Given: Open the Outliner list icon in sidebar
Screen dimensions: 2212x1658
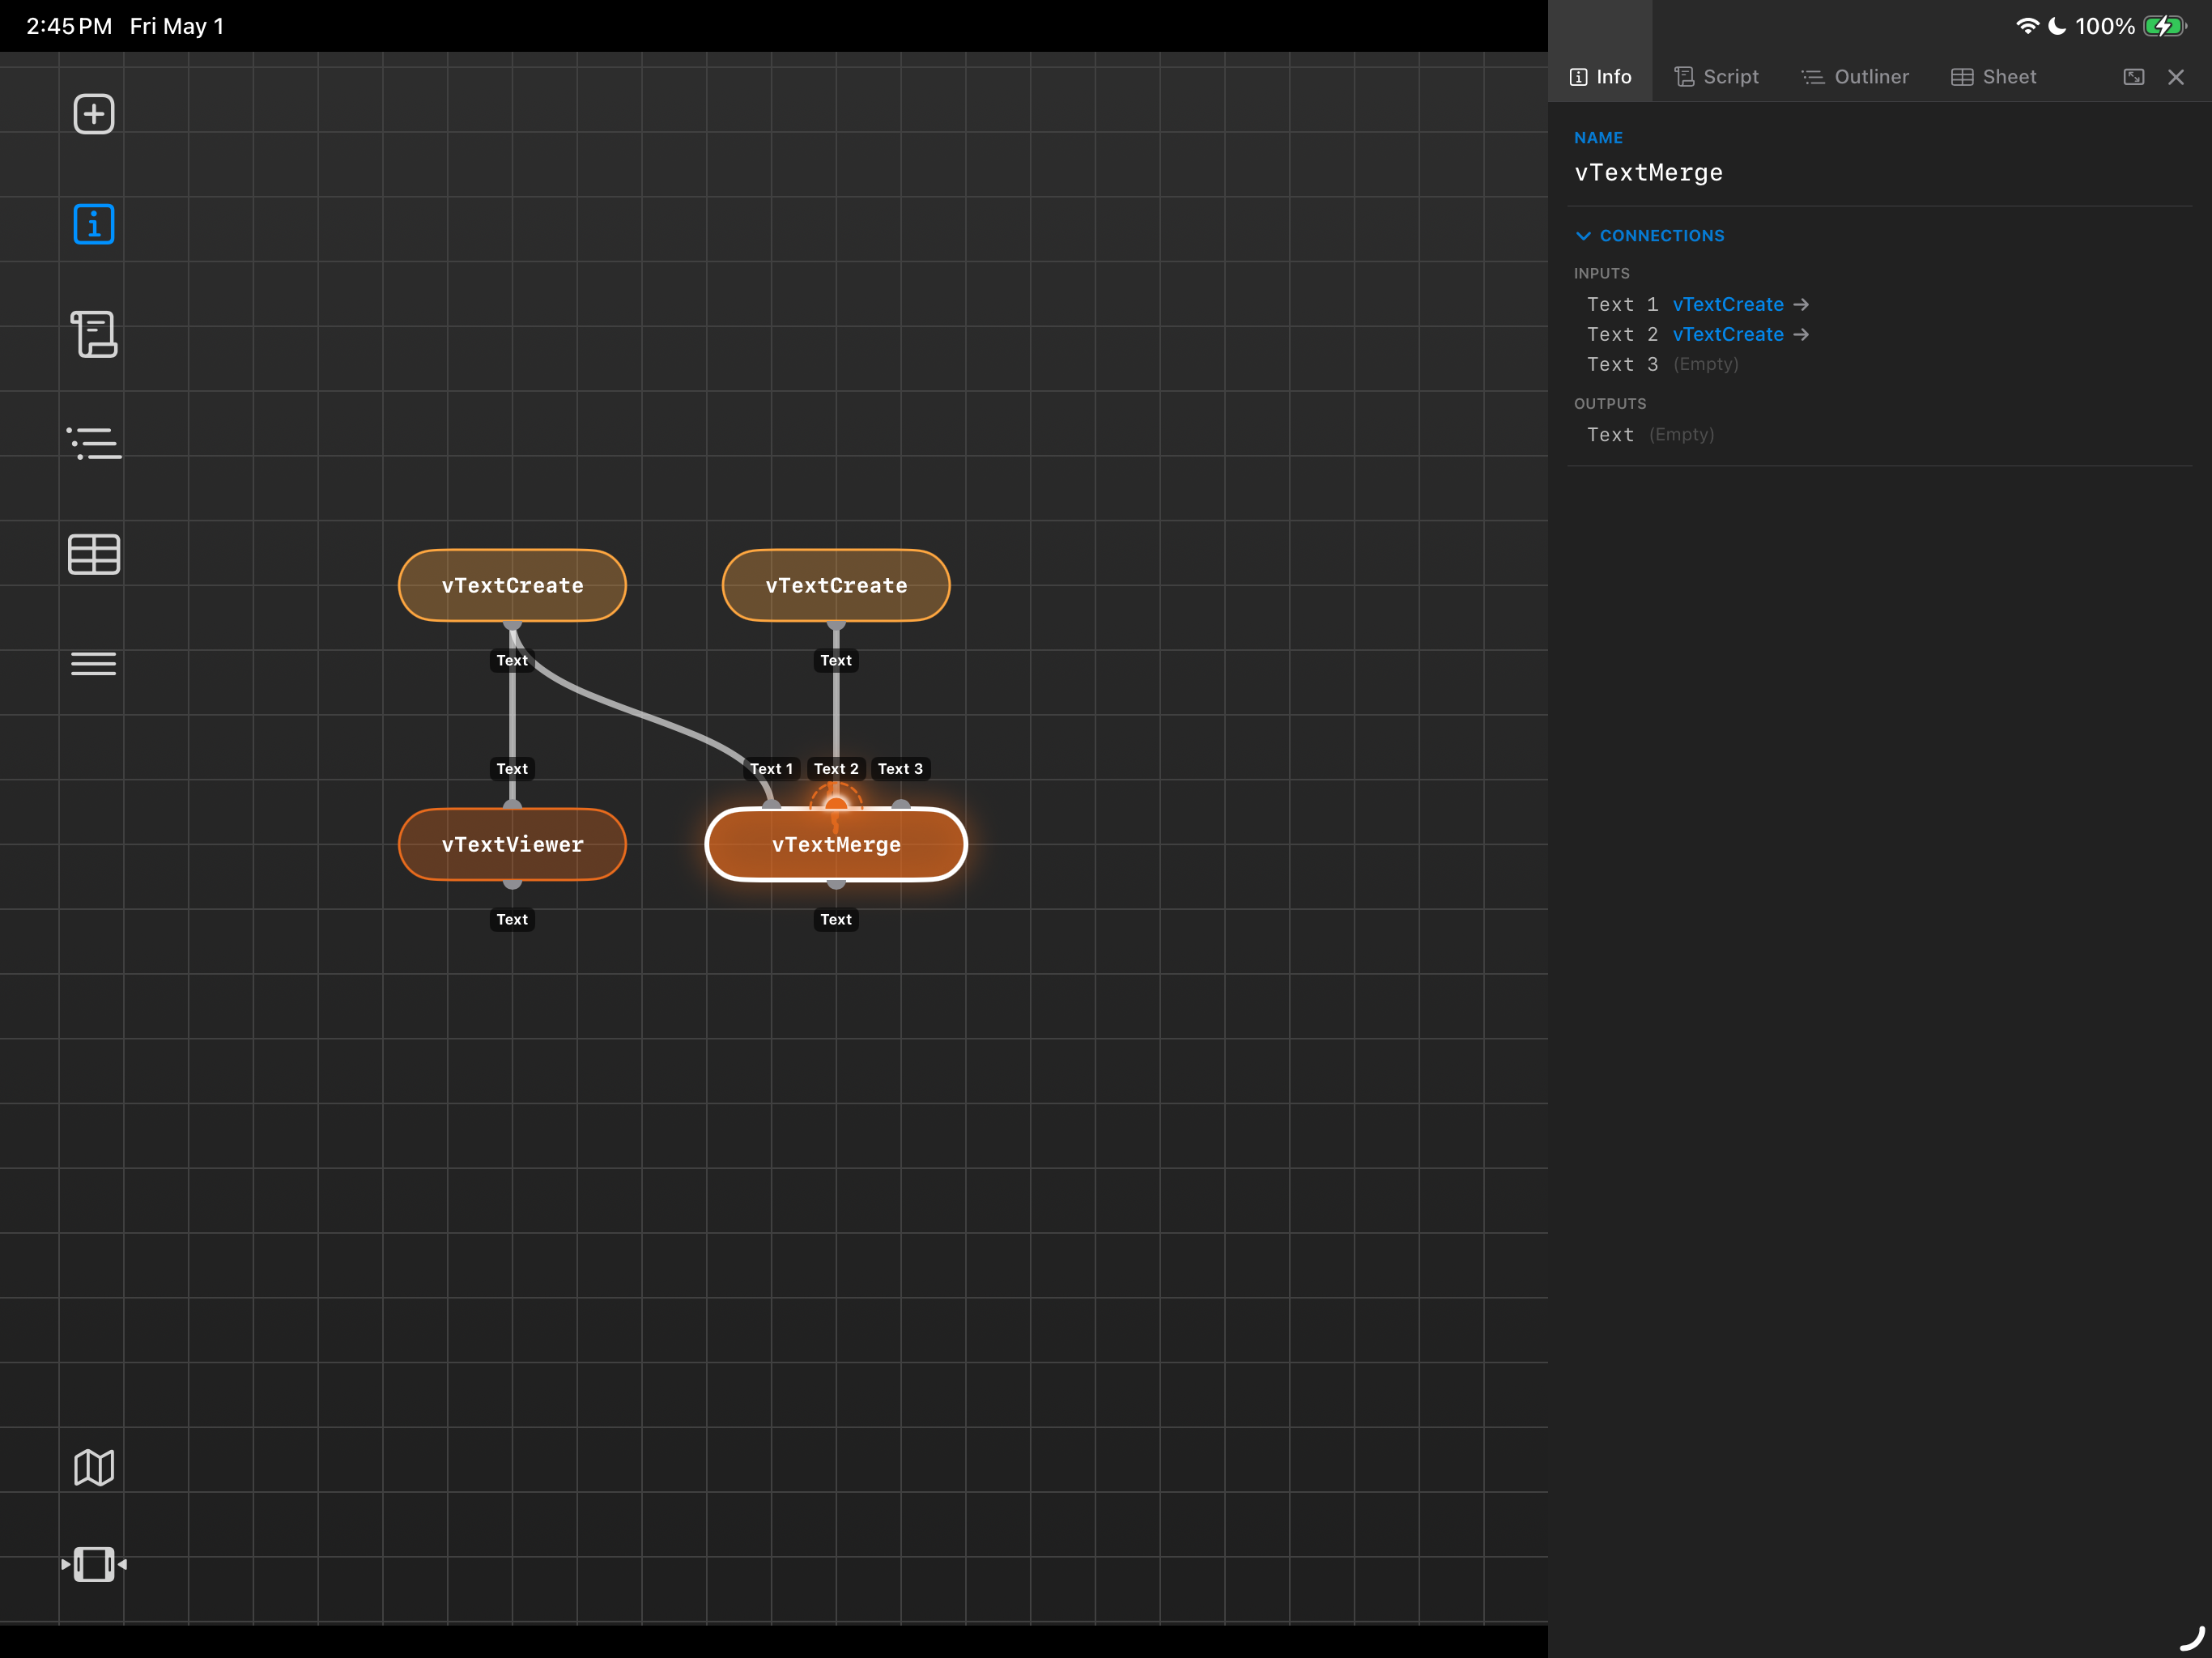Looking at the screenshot, I should point(94,444).
